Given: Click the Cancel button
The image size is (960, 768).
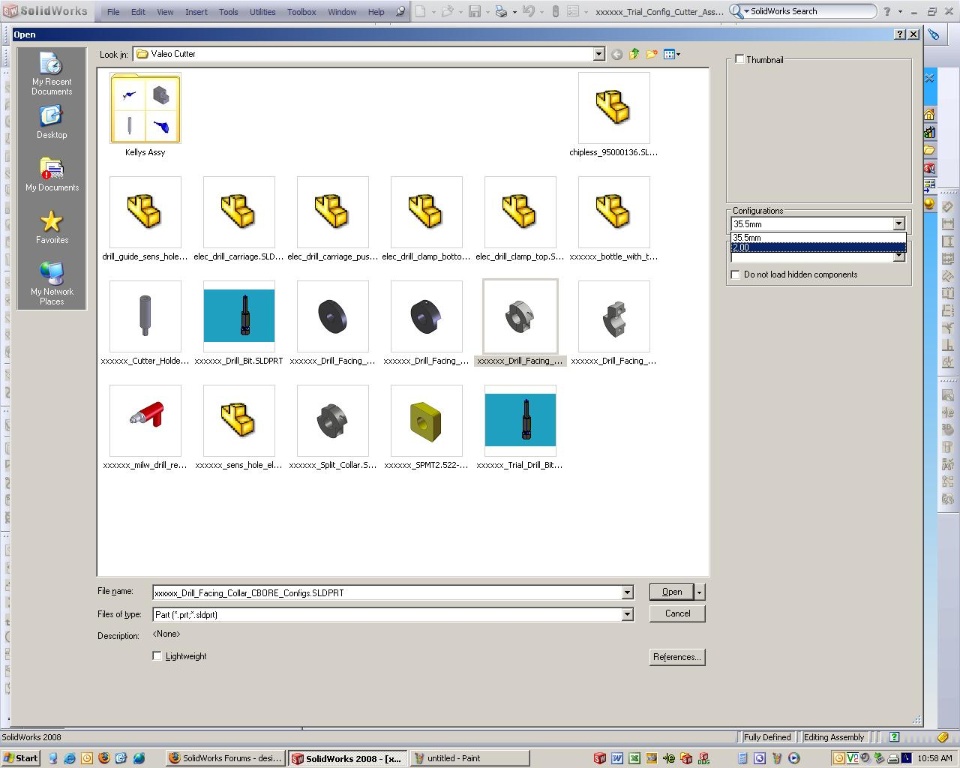Looking at the screenshot, I should pyautogui.click(x=677, y=613).
